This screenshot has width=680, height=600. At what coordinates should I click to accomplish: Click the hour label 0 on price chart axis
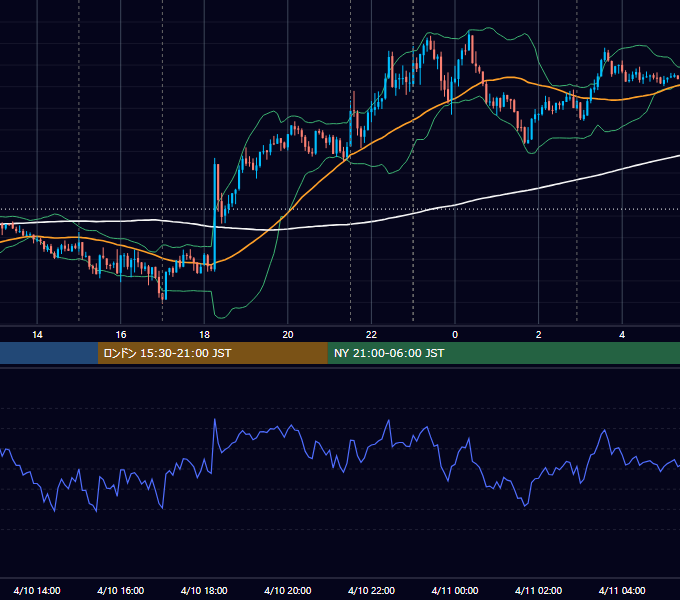(455, 335)
